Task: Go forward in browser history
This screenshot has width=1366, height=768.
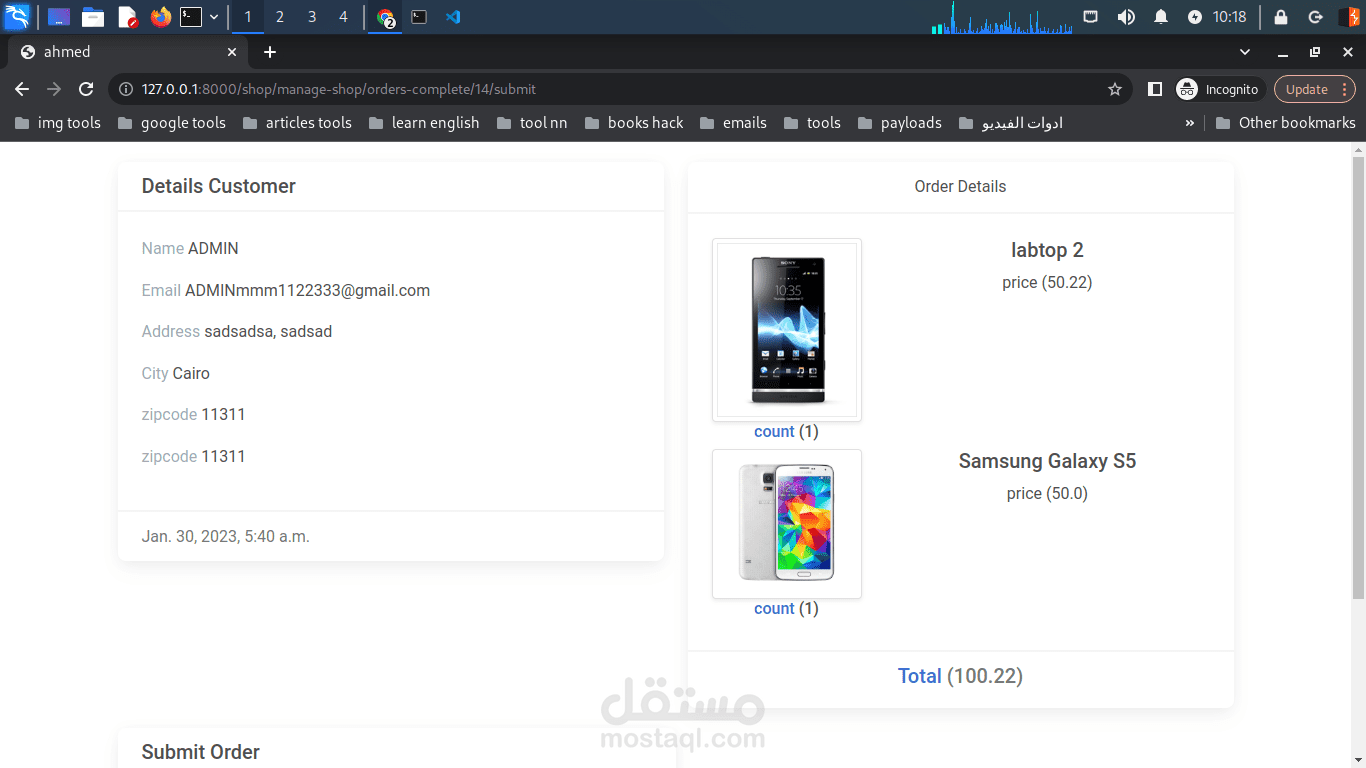Action: (54, 89)
